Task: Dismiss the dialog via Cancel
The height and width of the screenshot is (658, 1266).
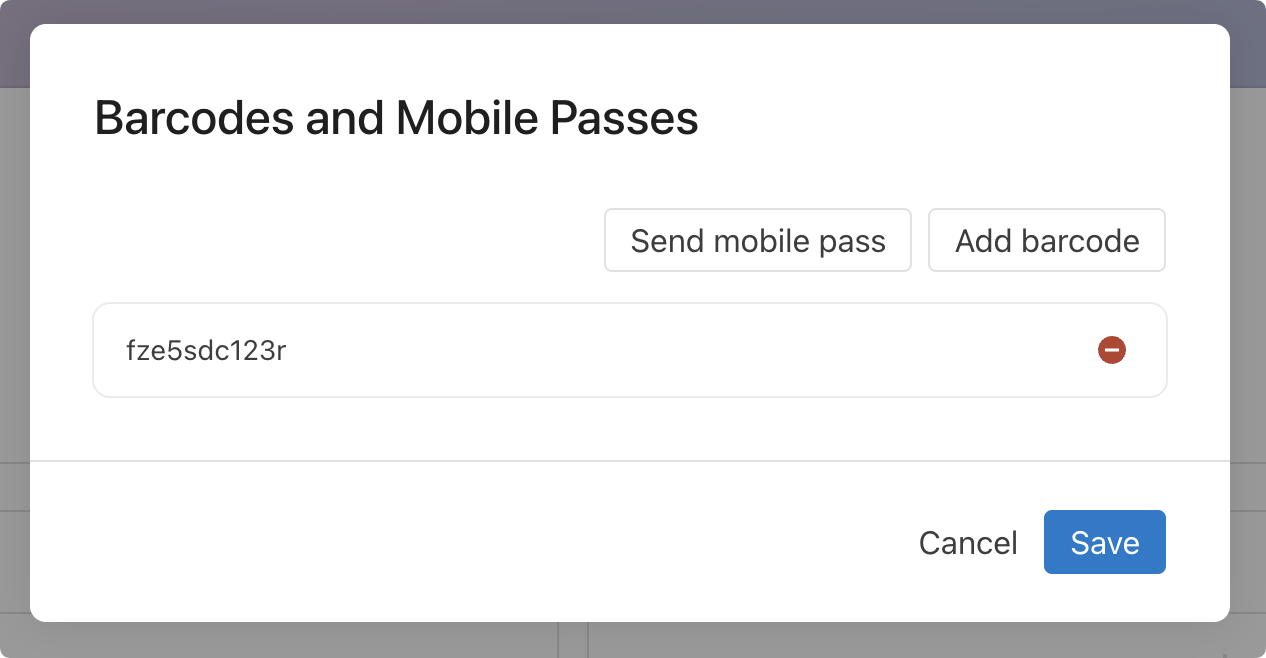Action: tap(968, 543)
